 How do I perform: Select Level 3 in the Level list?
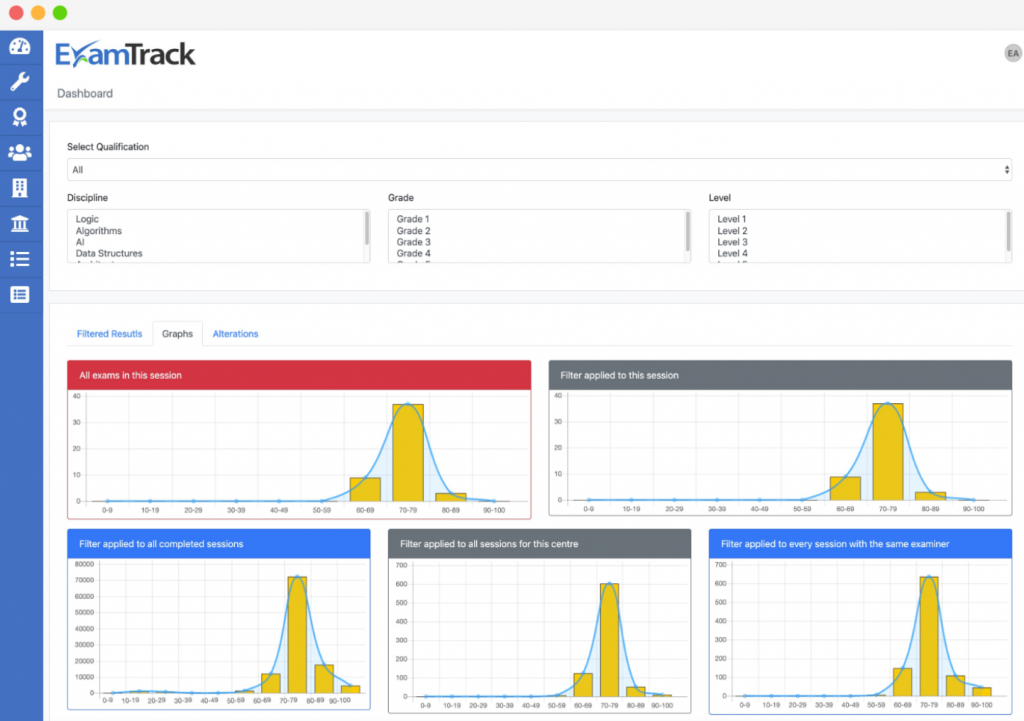(x=732, y=242)
